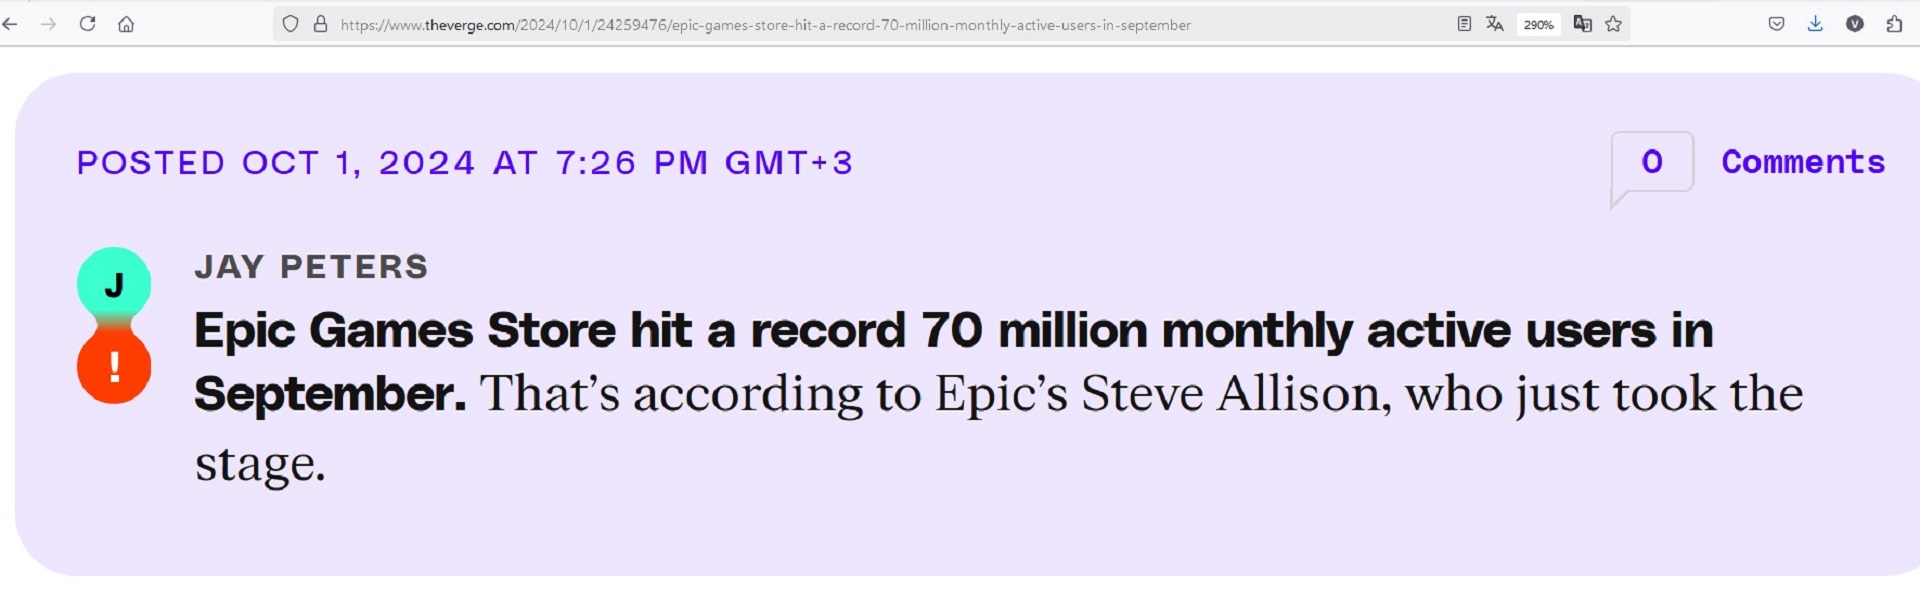Viewport: 1920px width, 600px height.
Task: Click the 0 comments count bubble
Action: click(x=1652, y=162)
